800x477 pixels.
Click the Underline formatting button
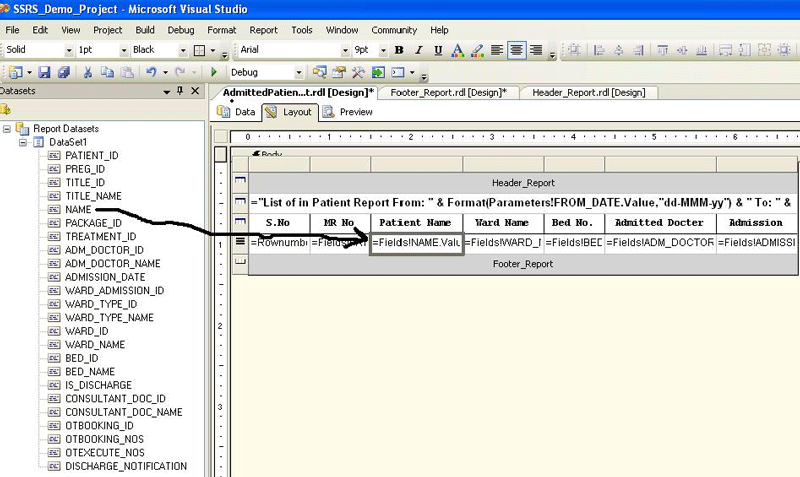point(437,50)
